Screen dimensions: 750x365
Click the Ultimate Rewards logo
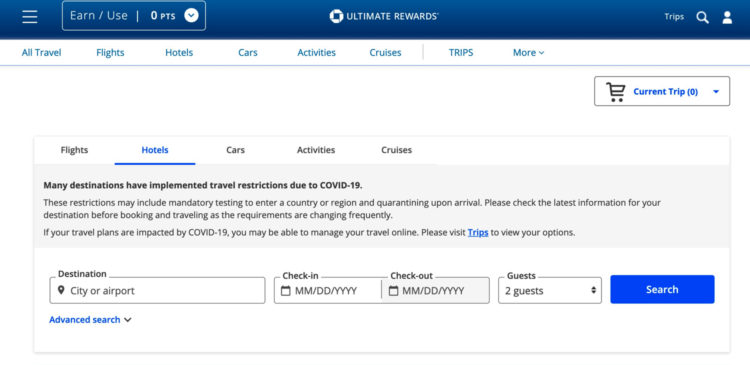pos(384,16)
